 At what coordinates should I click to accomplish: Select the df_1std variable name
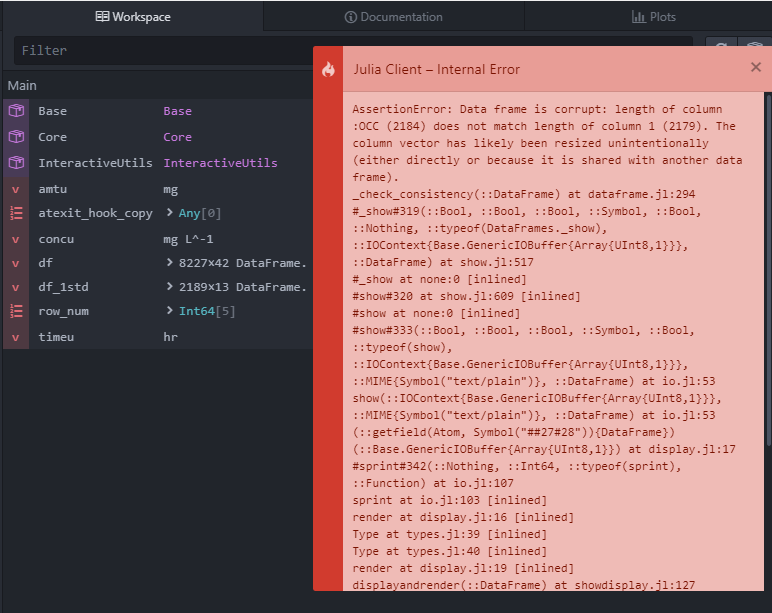coord(64,287)
